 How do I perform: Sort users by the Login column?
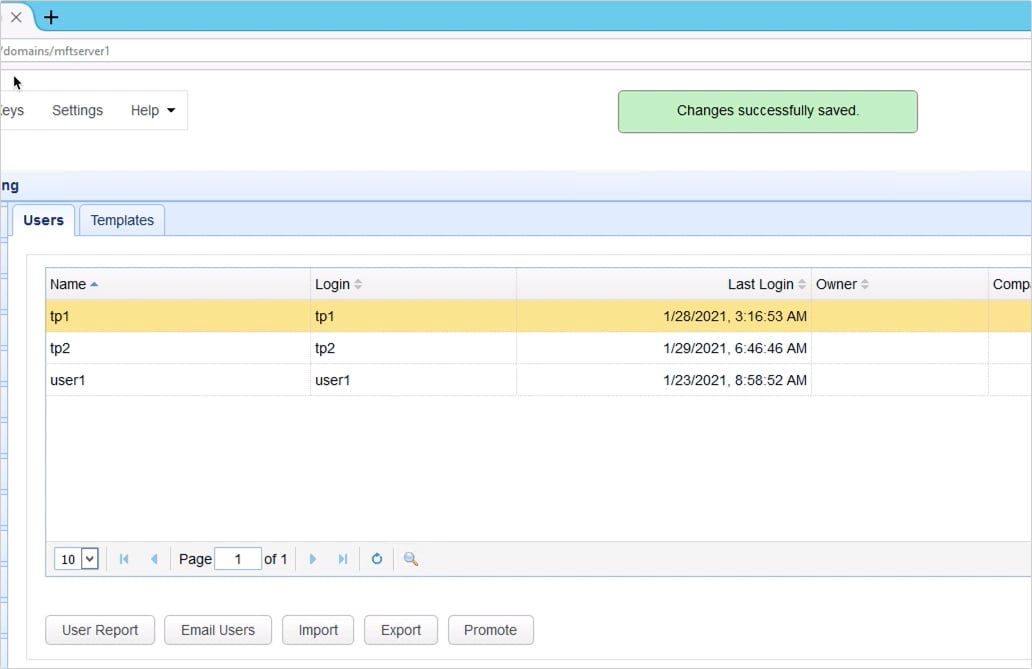333,284
